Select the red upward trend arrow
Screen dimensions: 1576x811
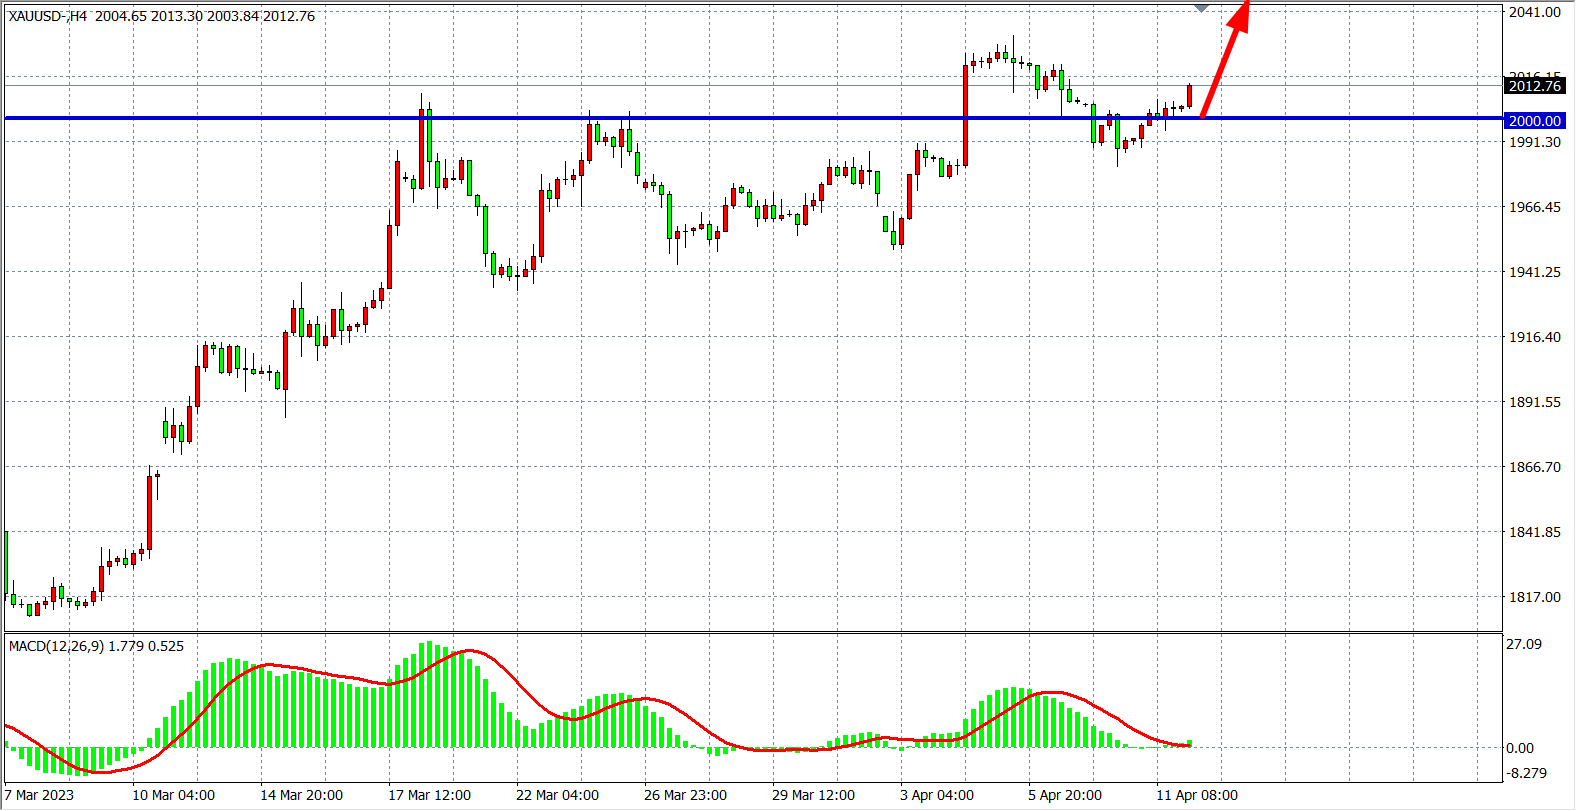pyautogui.click(x=1224, y=62)
